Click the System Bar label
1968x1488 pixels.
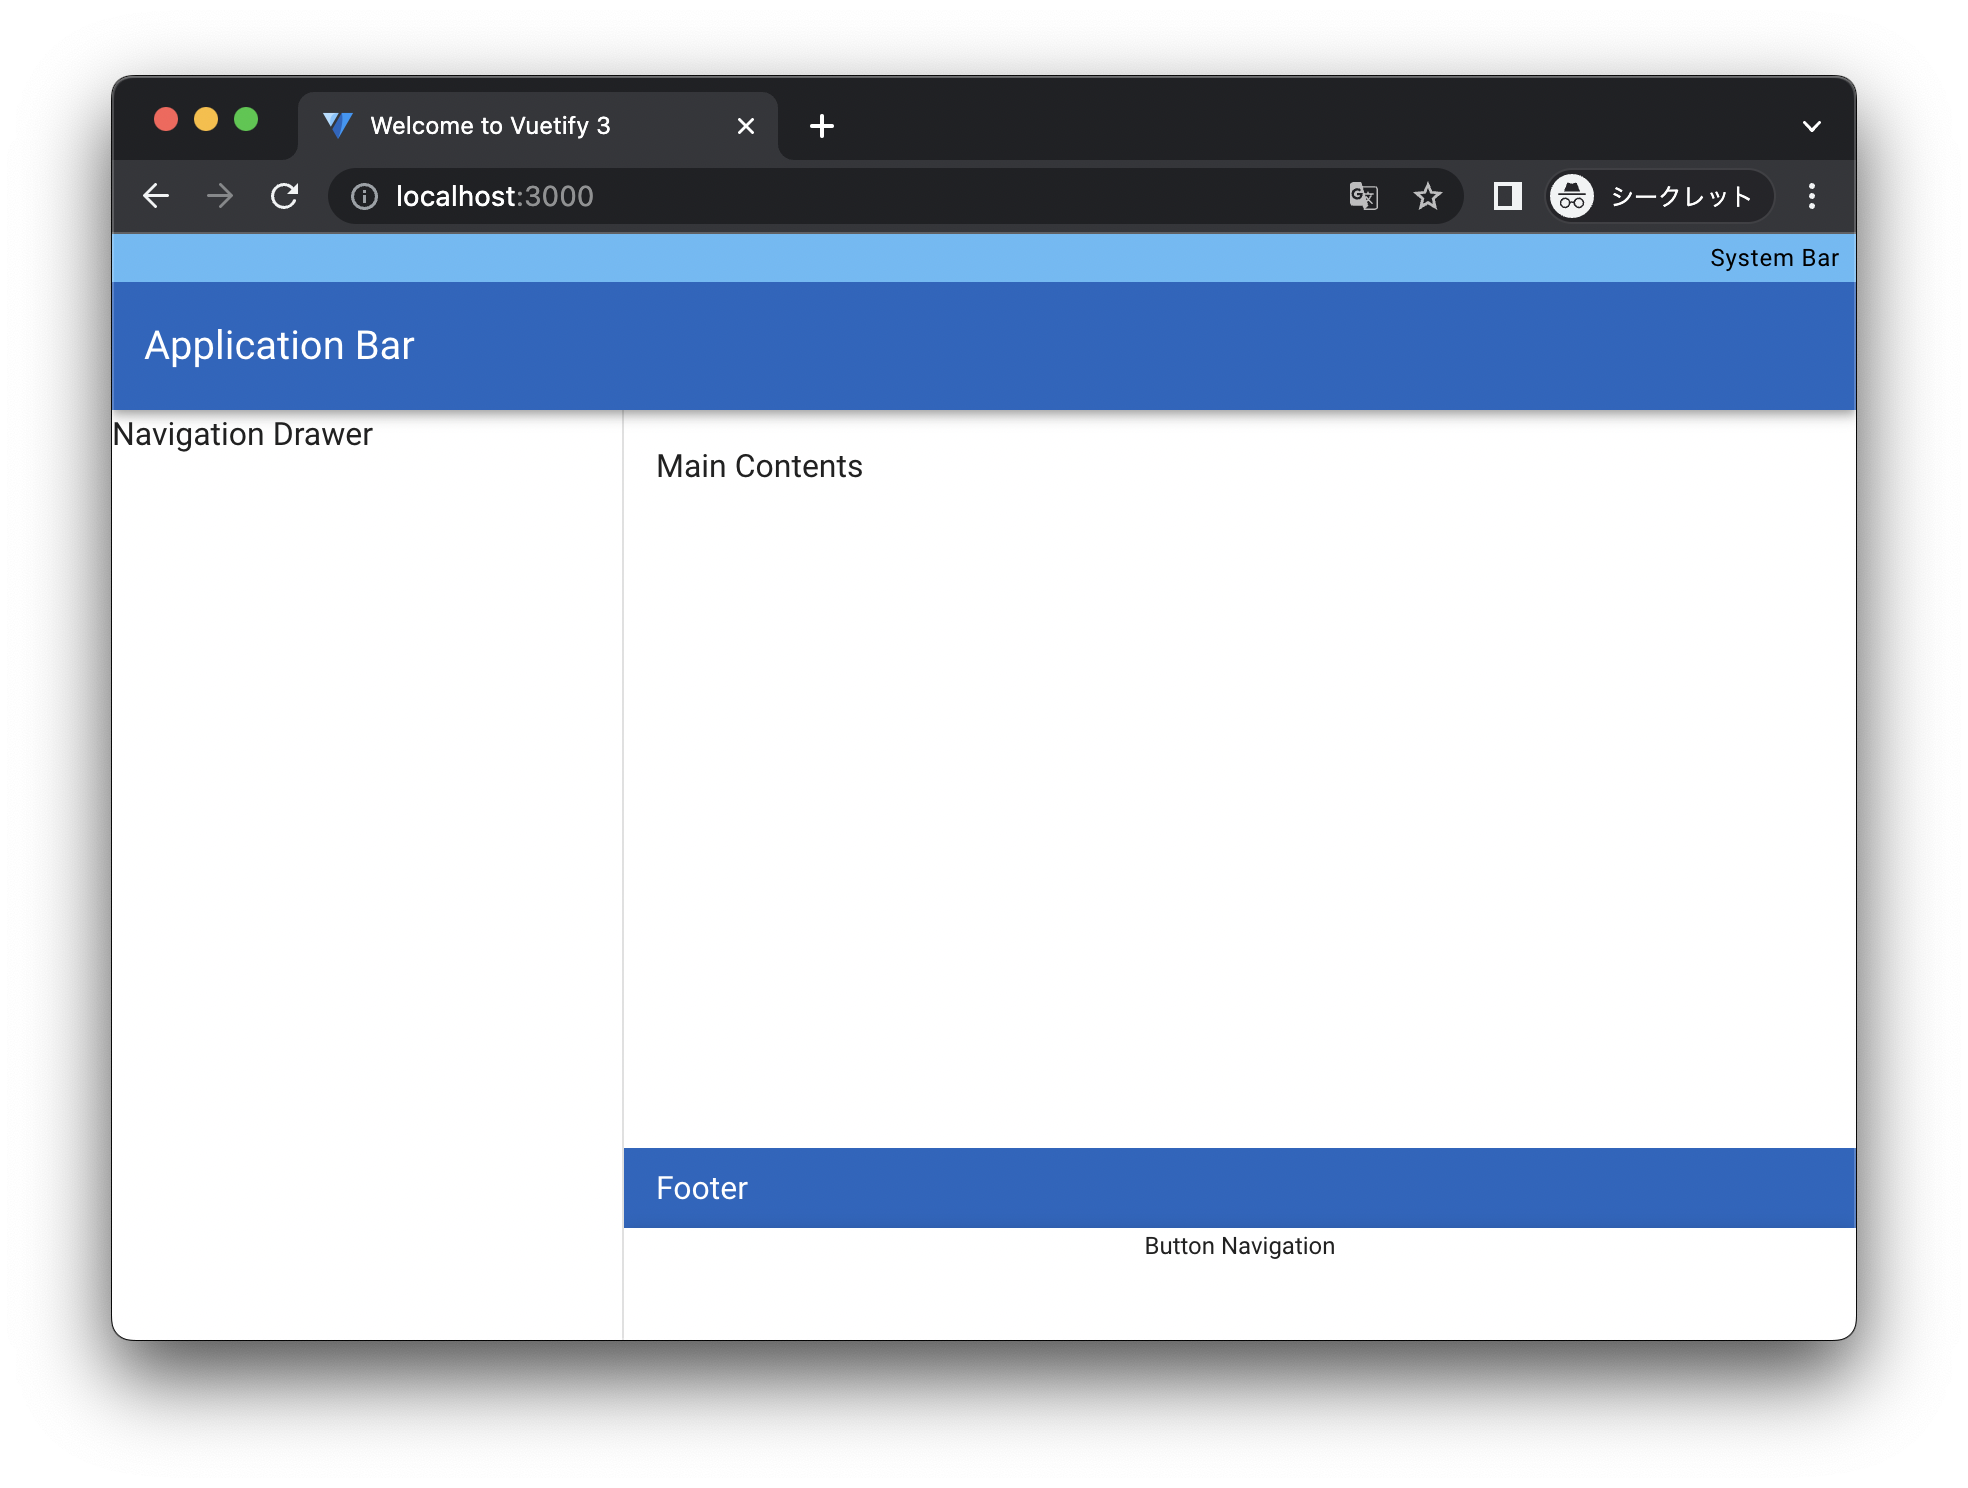pyautogui.click(x=1773, y=257)
